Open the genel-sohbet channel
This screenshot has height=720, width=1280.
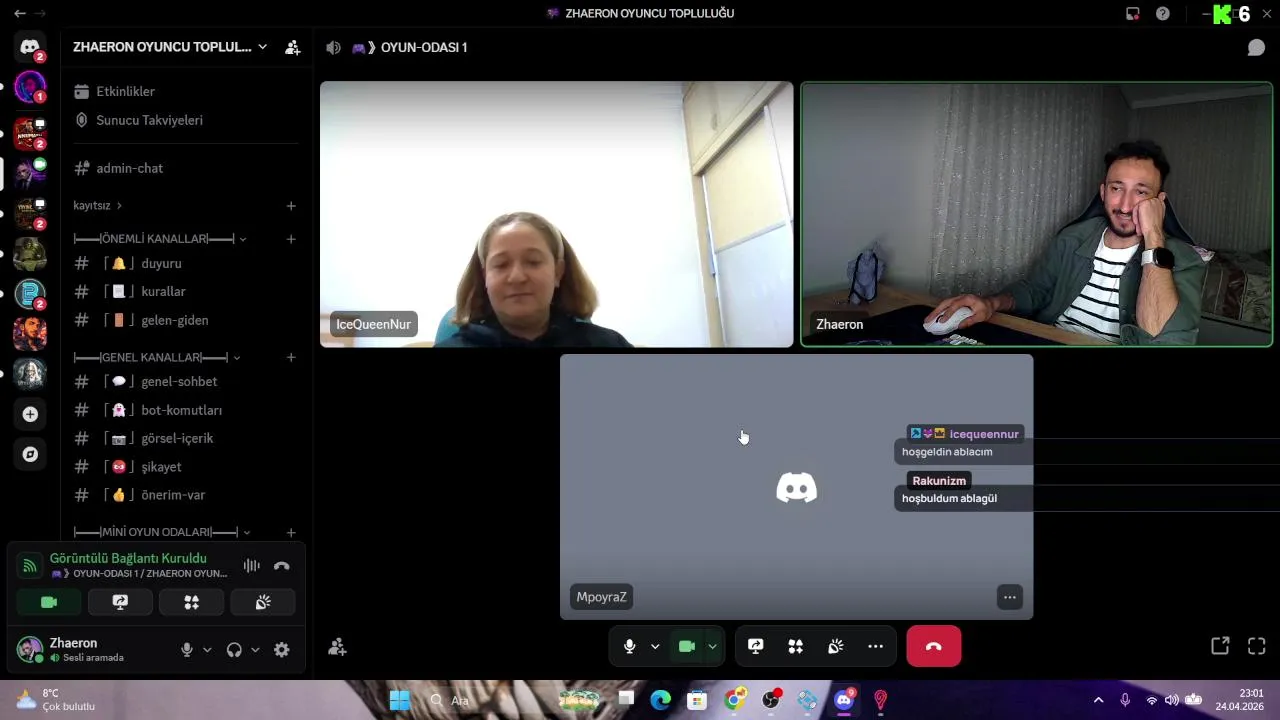coord(185,381)
